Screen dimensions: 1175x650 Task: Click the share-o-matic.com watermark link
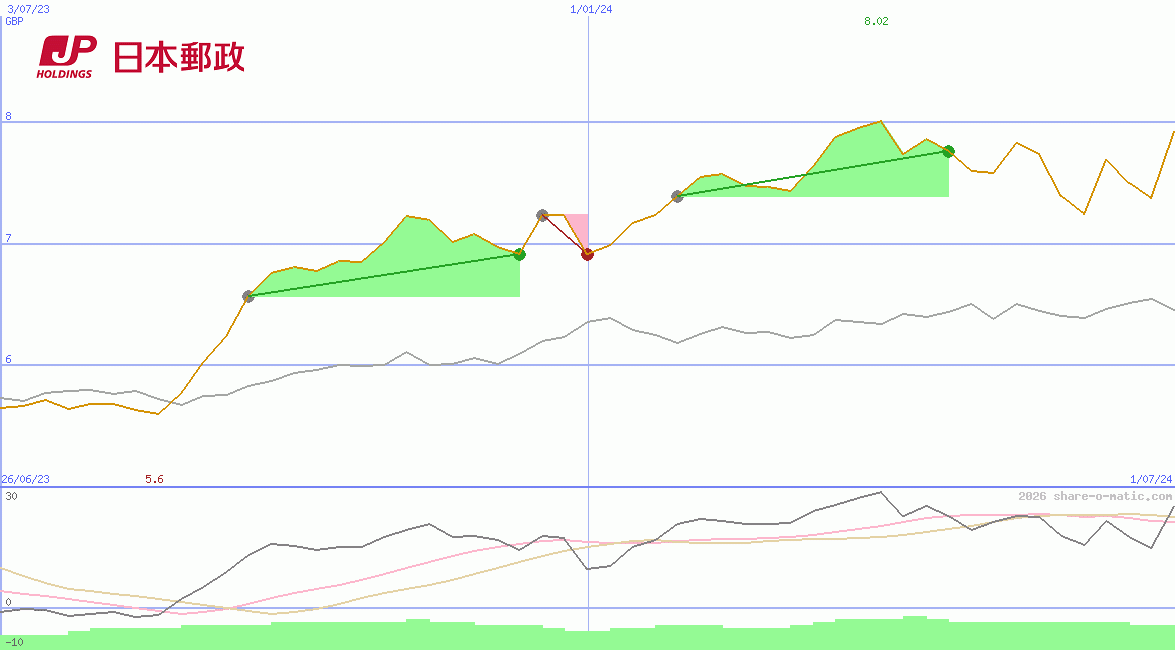point(1095,496)
